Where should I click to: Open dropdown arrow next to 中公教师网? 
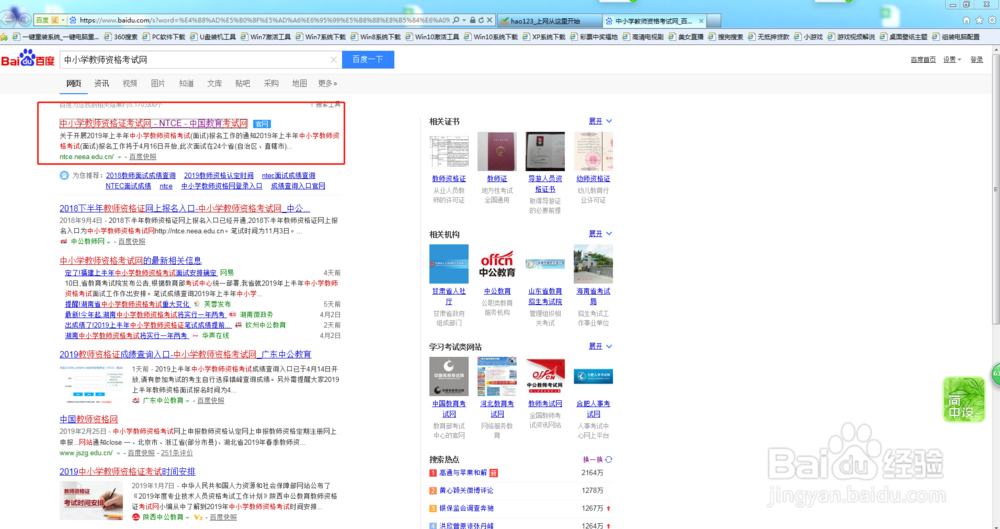pos(108,242)
